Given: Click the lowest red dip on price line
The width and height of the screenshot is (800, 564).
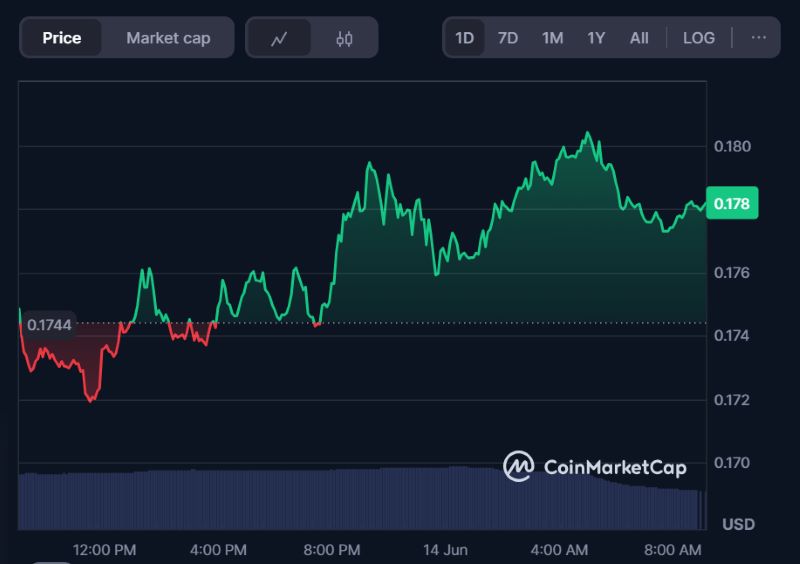Looking at the screenshot, I should click(92, 400).
